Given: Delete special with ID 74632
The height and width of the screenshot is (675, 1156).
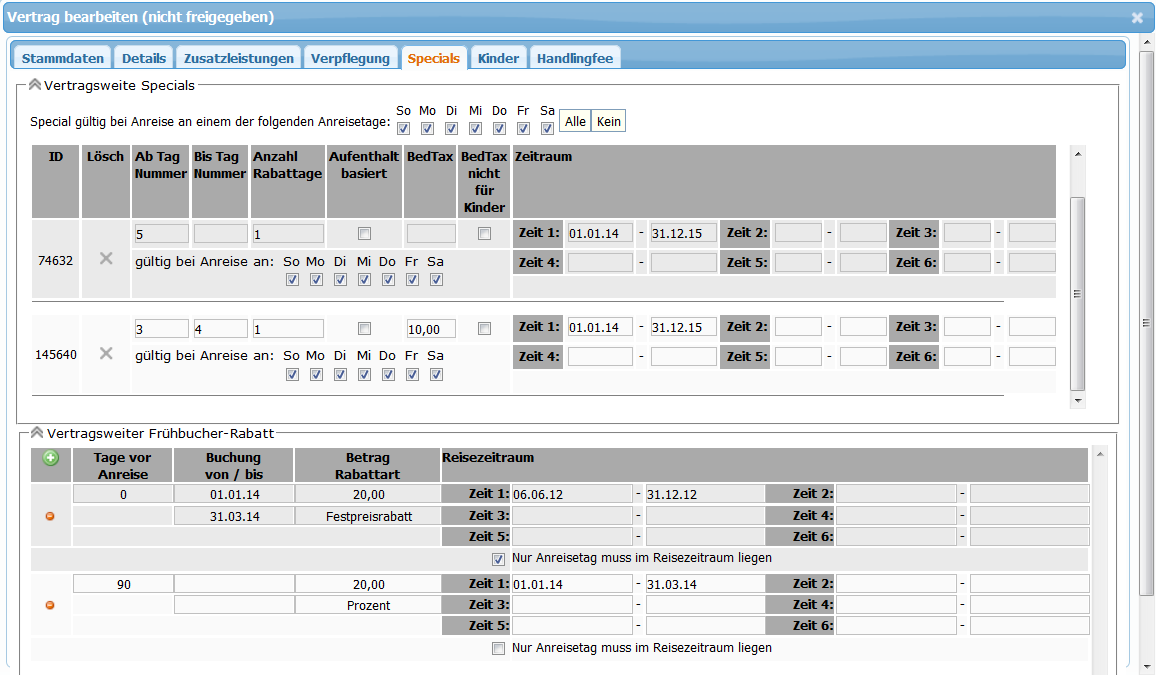Looking at the screenshot, I should point(105,259).
